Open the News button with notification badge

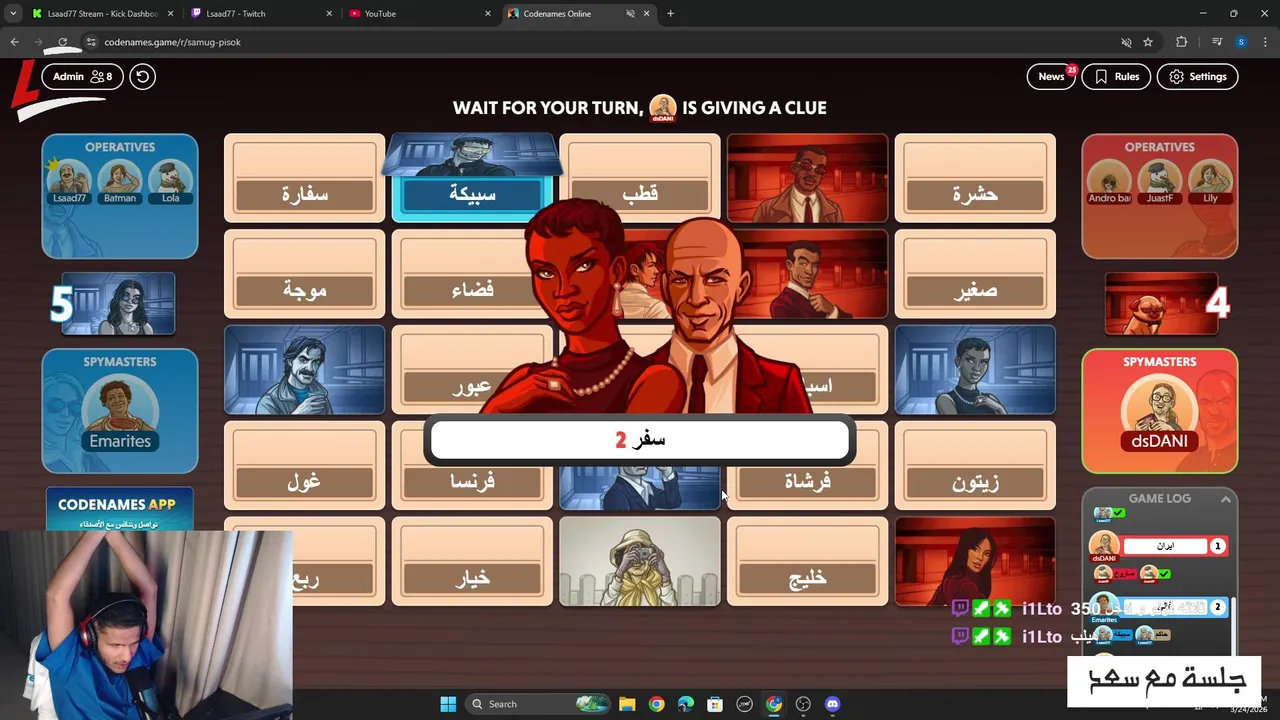click(1051, 76)
